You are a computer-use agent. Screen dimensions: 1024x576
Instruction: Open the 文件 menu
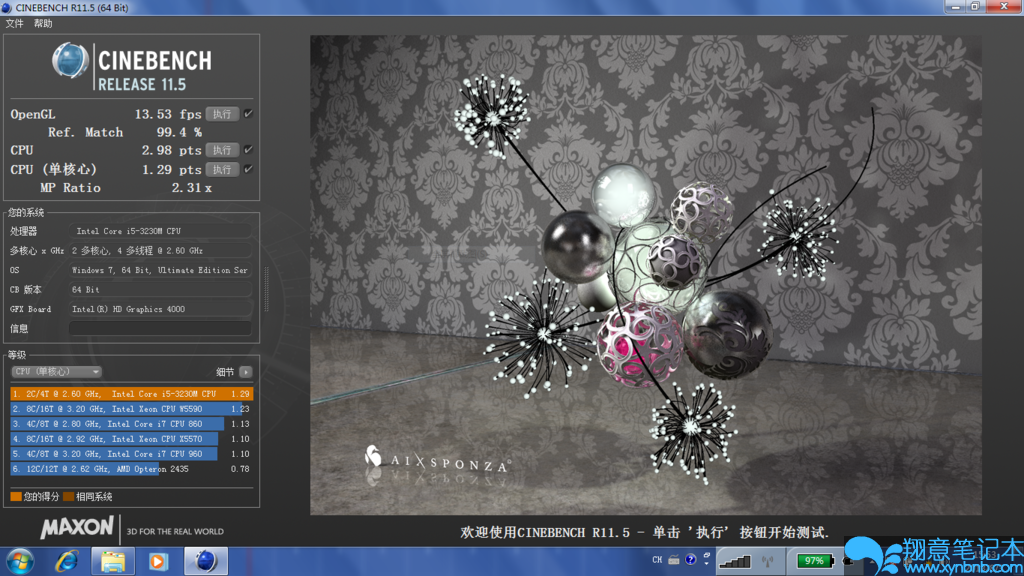click(14, 24)
